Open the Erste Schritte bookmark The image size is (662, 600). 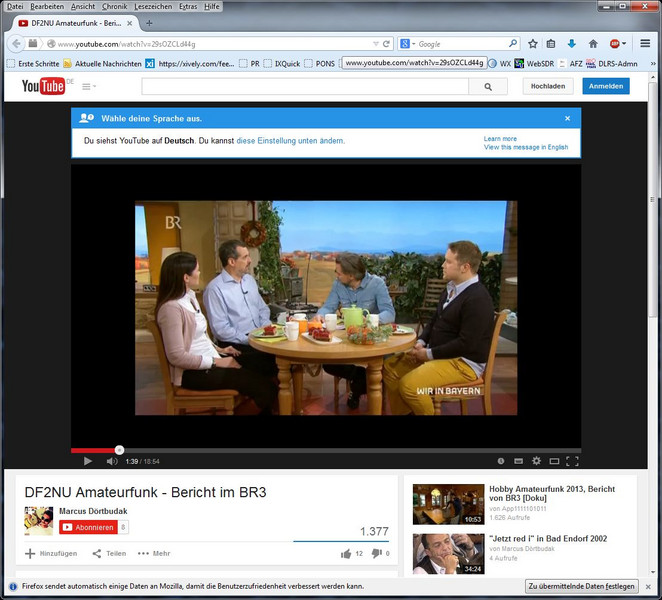[33, 64]
